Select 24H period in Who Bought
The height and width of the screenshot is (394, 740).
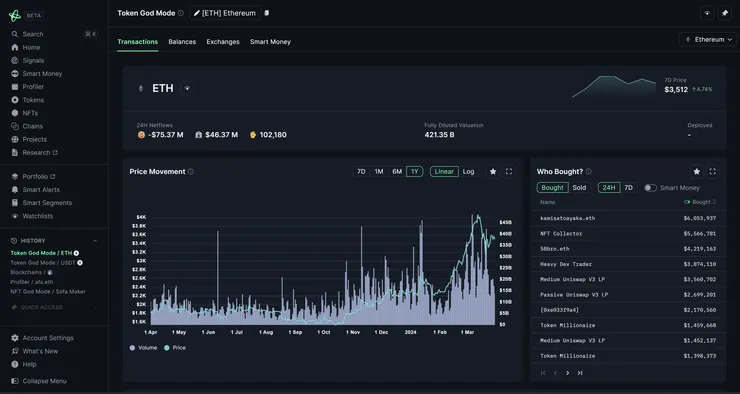609,188
